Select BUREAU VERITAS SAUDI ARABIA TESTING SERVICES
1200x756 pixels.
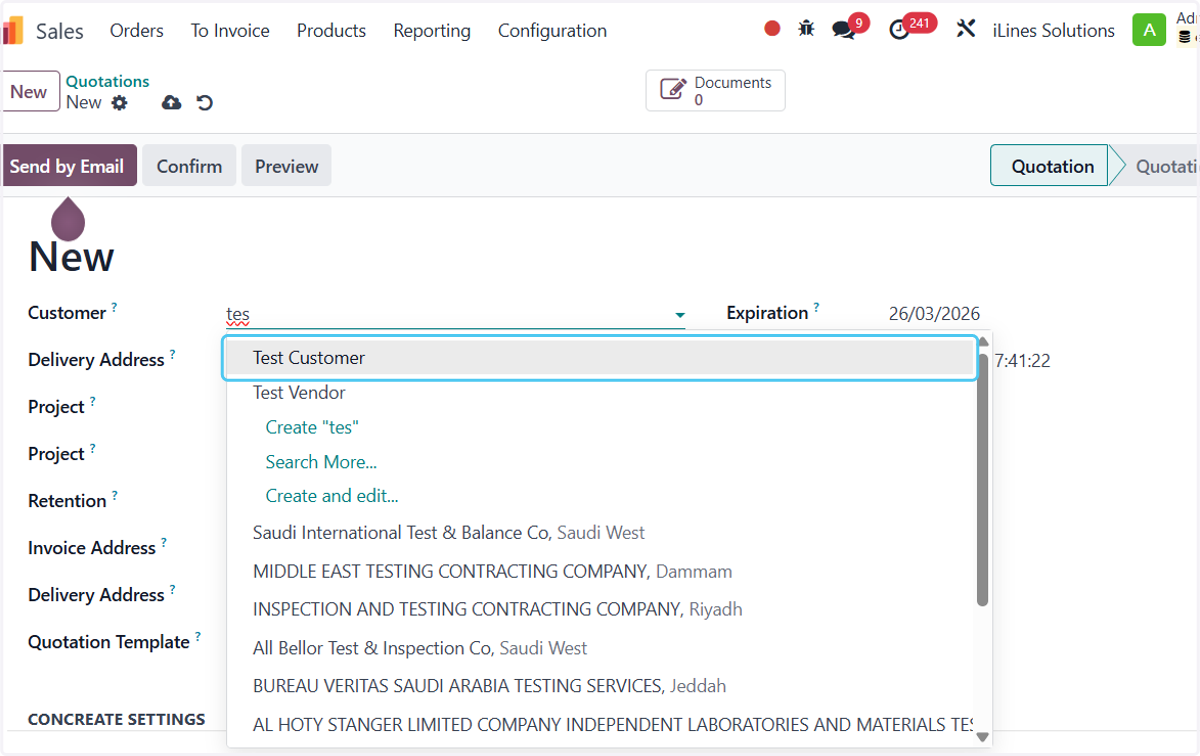[600, 687]
